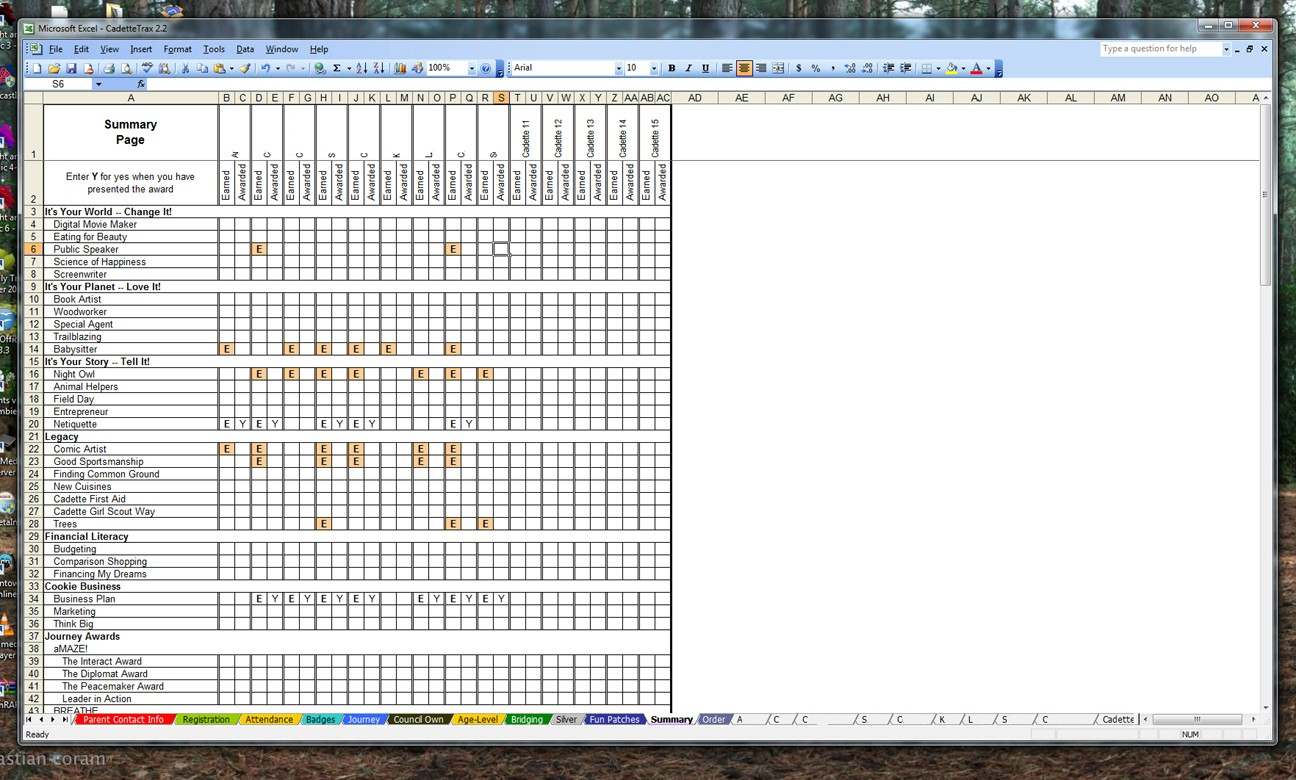This screenshot has width=1296, height=780.
Task: Increase the cell indent
Action: pyautogui.click(x=905, y=69)
